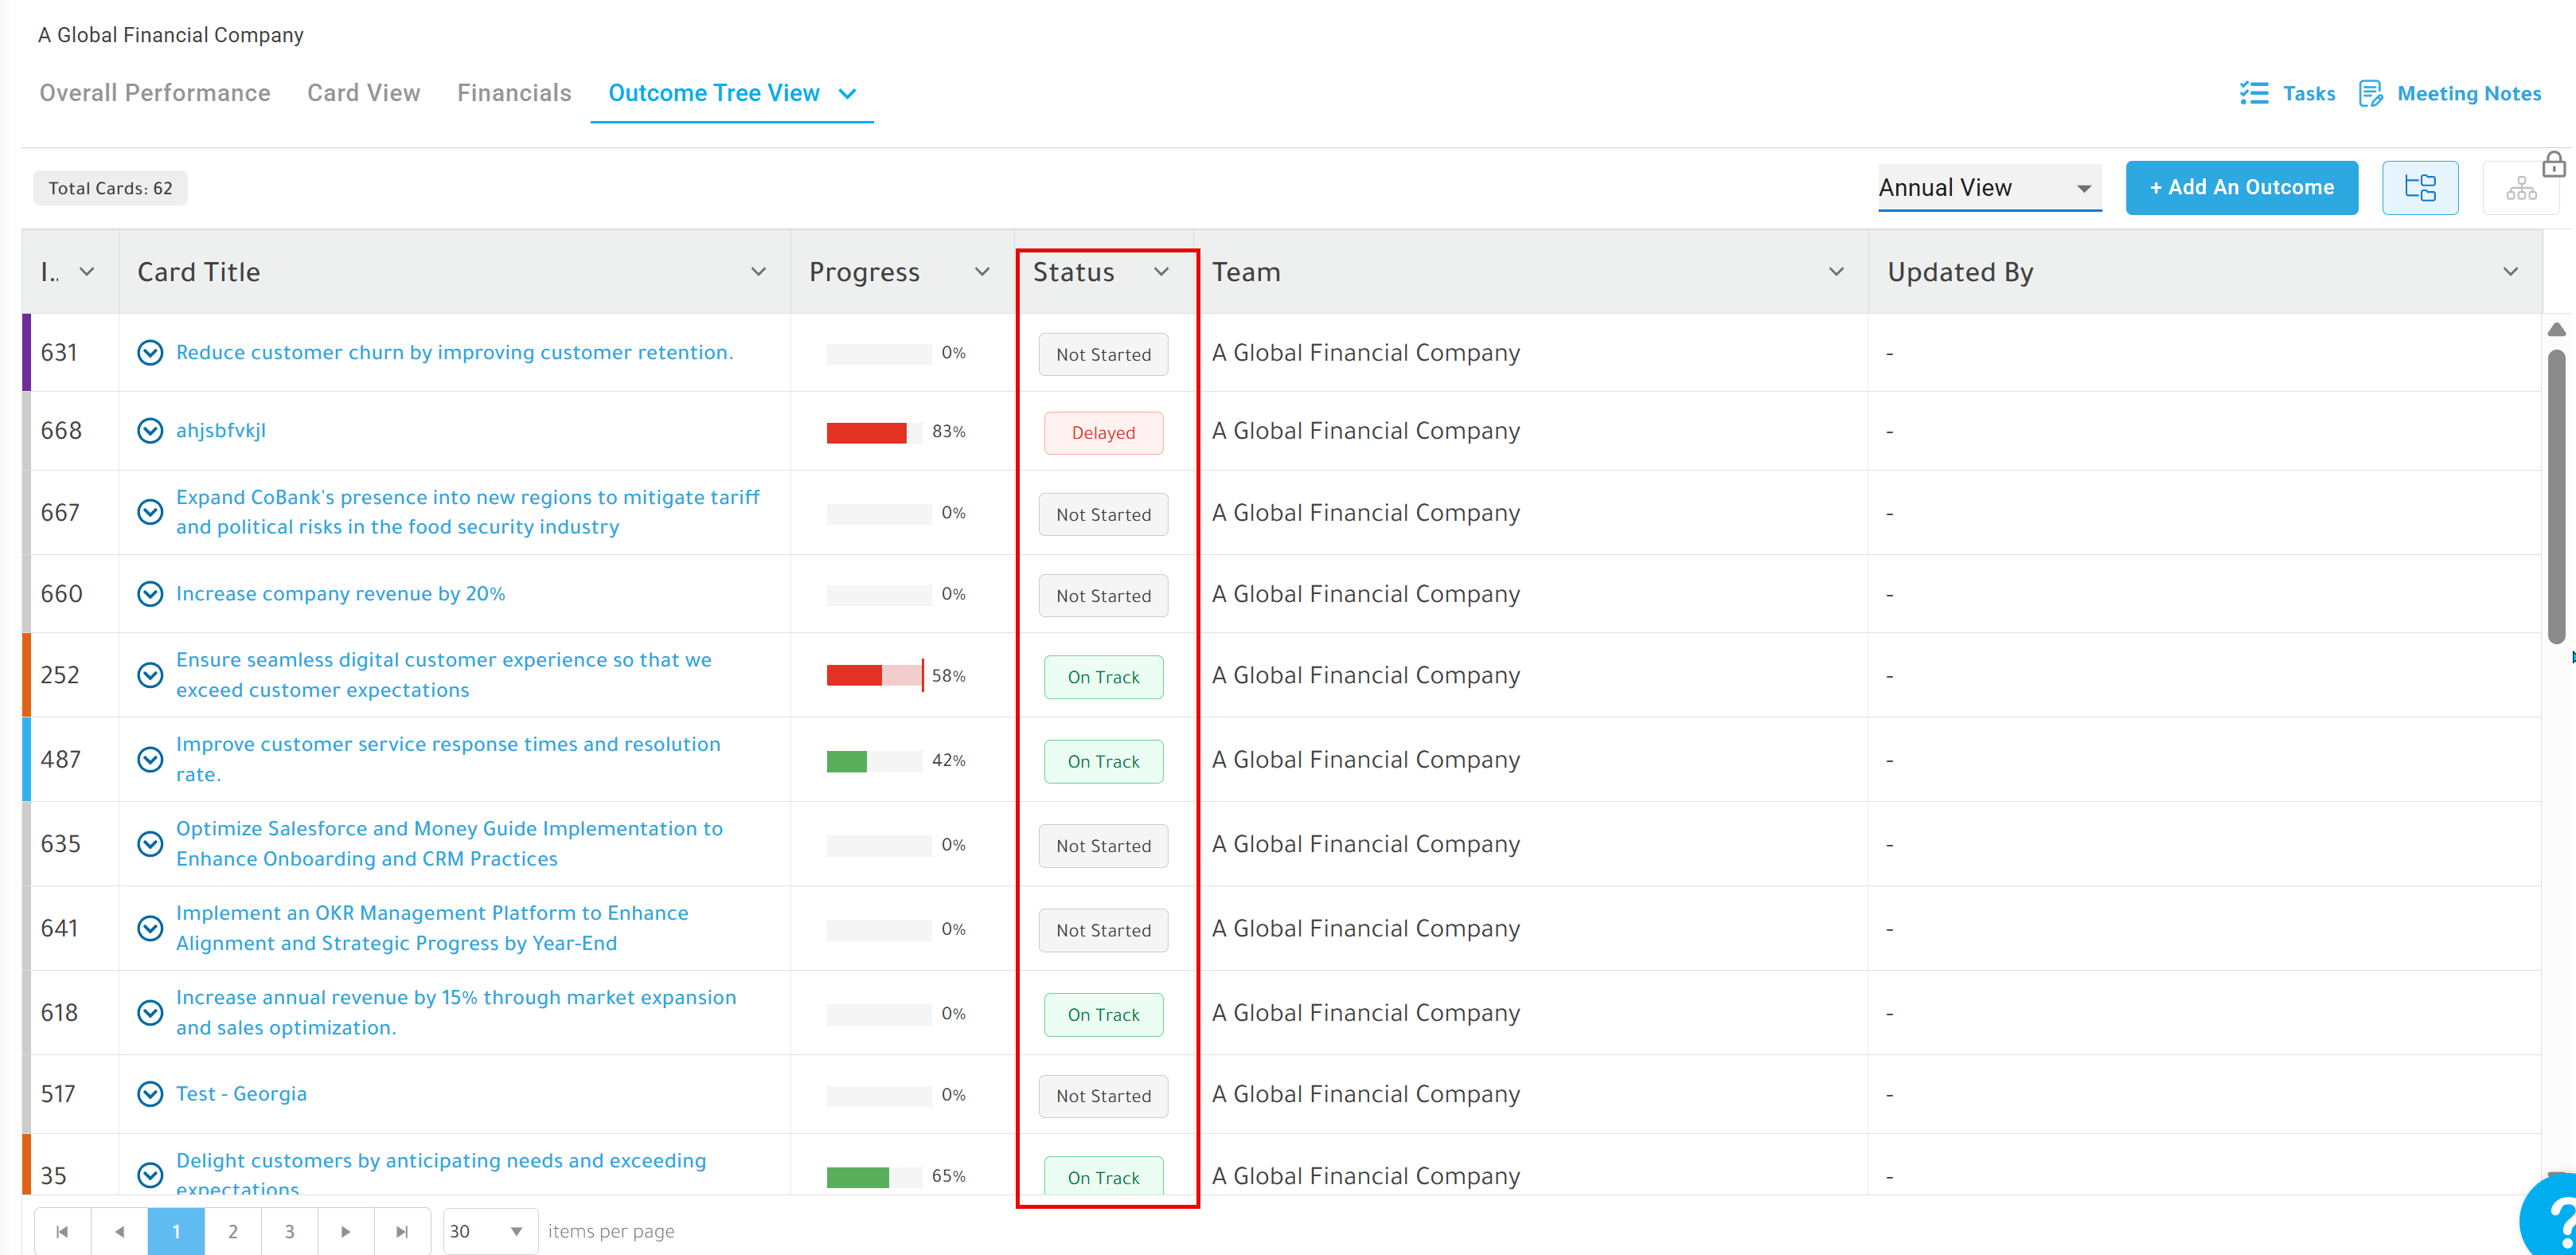Viewport: 2576px width, 1255px height.
Task: Switch to the hierarchy chart view icon
Action: pos(2521,187)
